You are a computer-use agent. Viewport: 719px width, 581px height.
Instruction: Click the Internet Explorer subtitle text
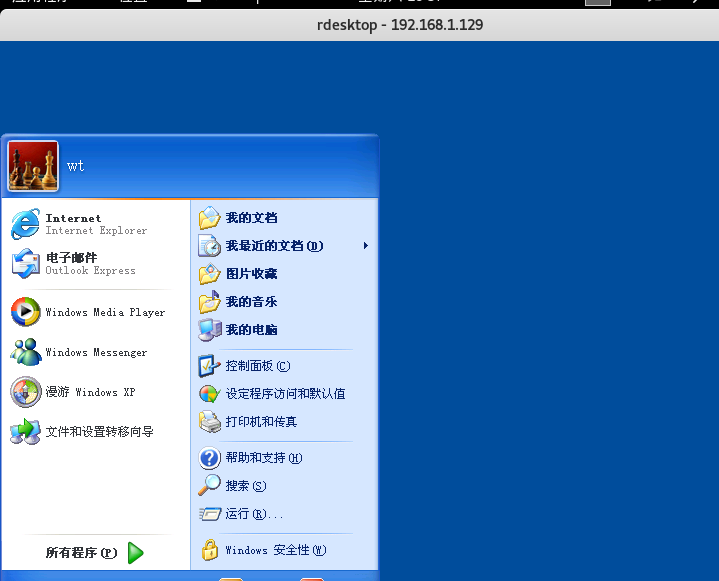coord(96,231)
